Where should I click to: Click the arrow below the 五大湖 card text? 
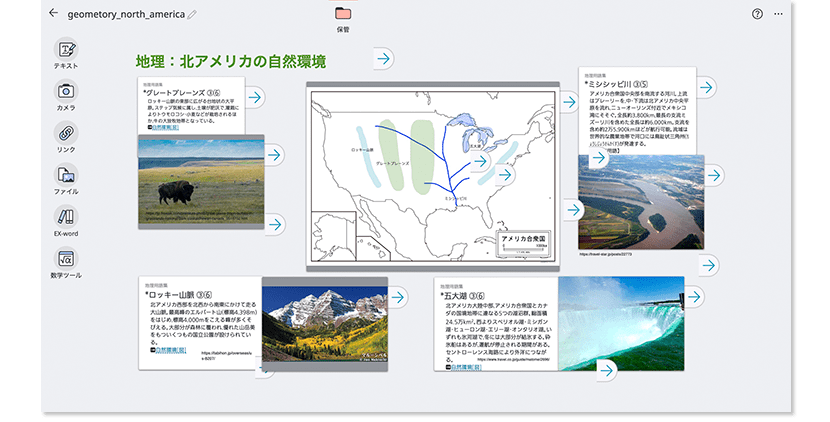[607, 371]
